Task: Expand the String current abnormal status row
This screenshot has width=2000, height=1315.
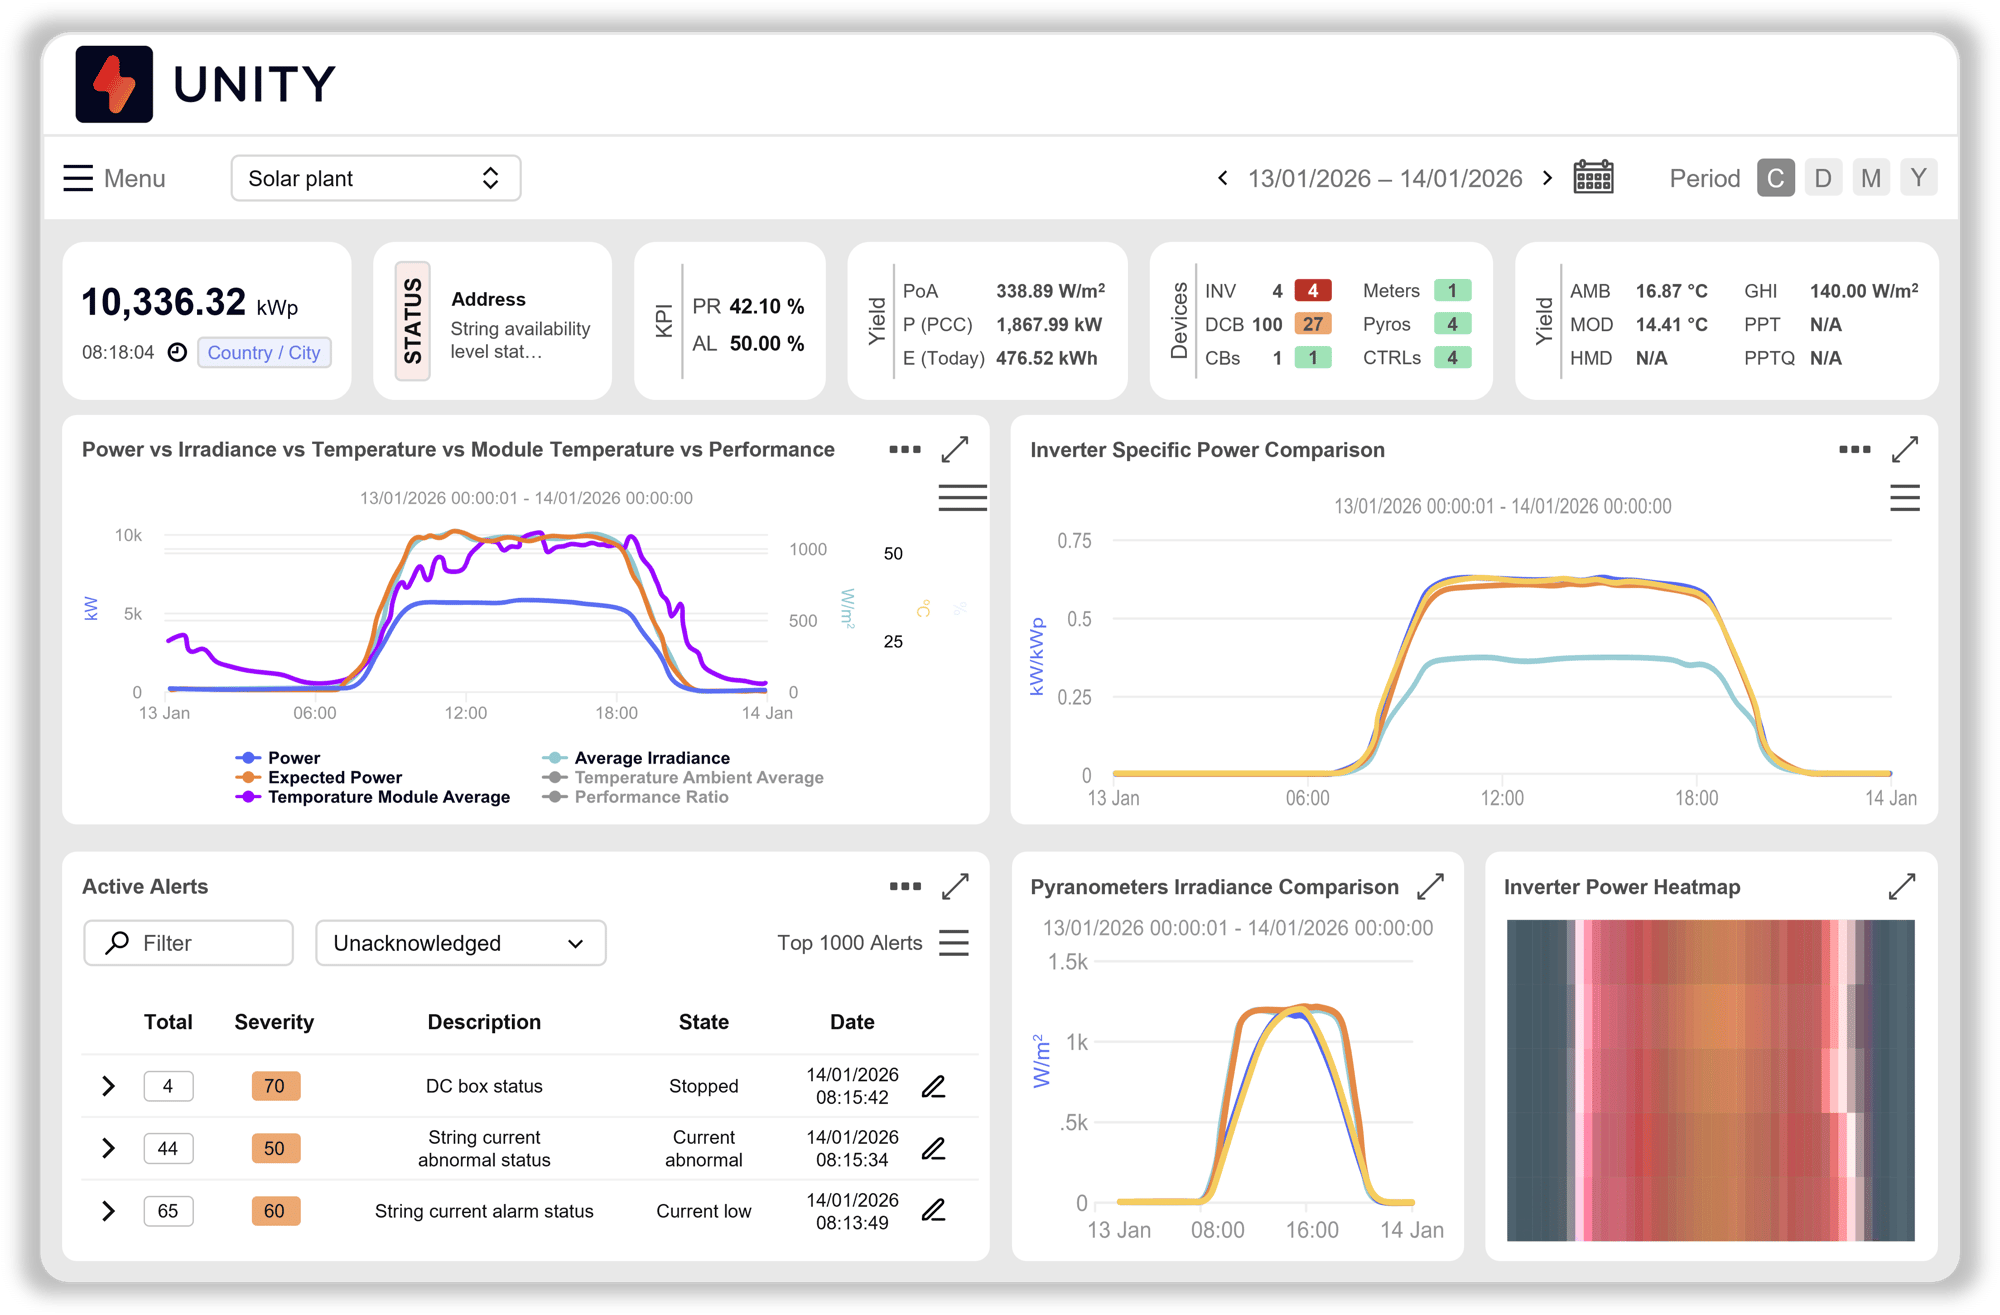Action: [108, 1149]
